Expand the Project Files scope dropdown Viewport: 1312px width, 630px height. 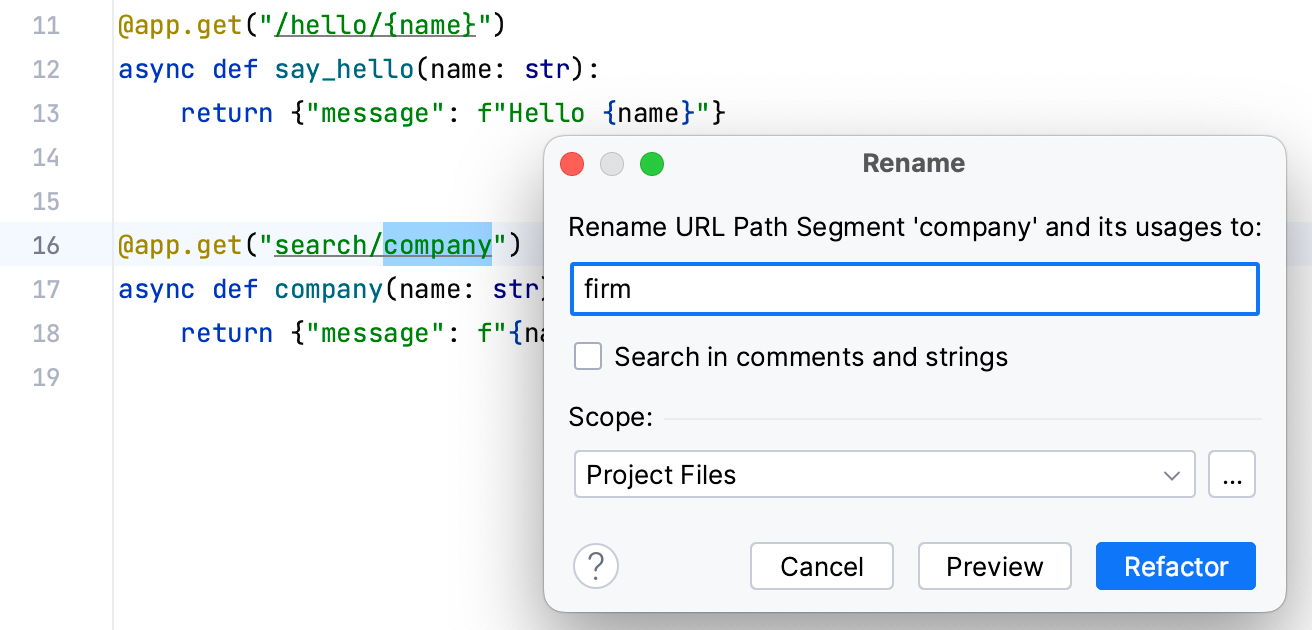884,474
